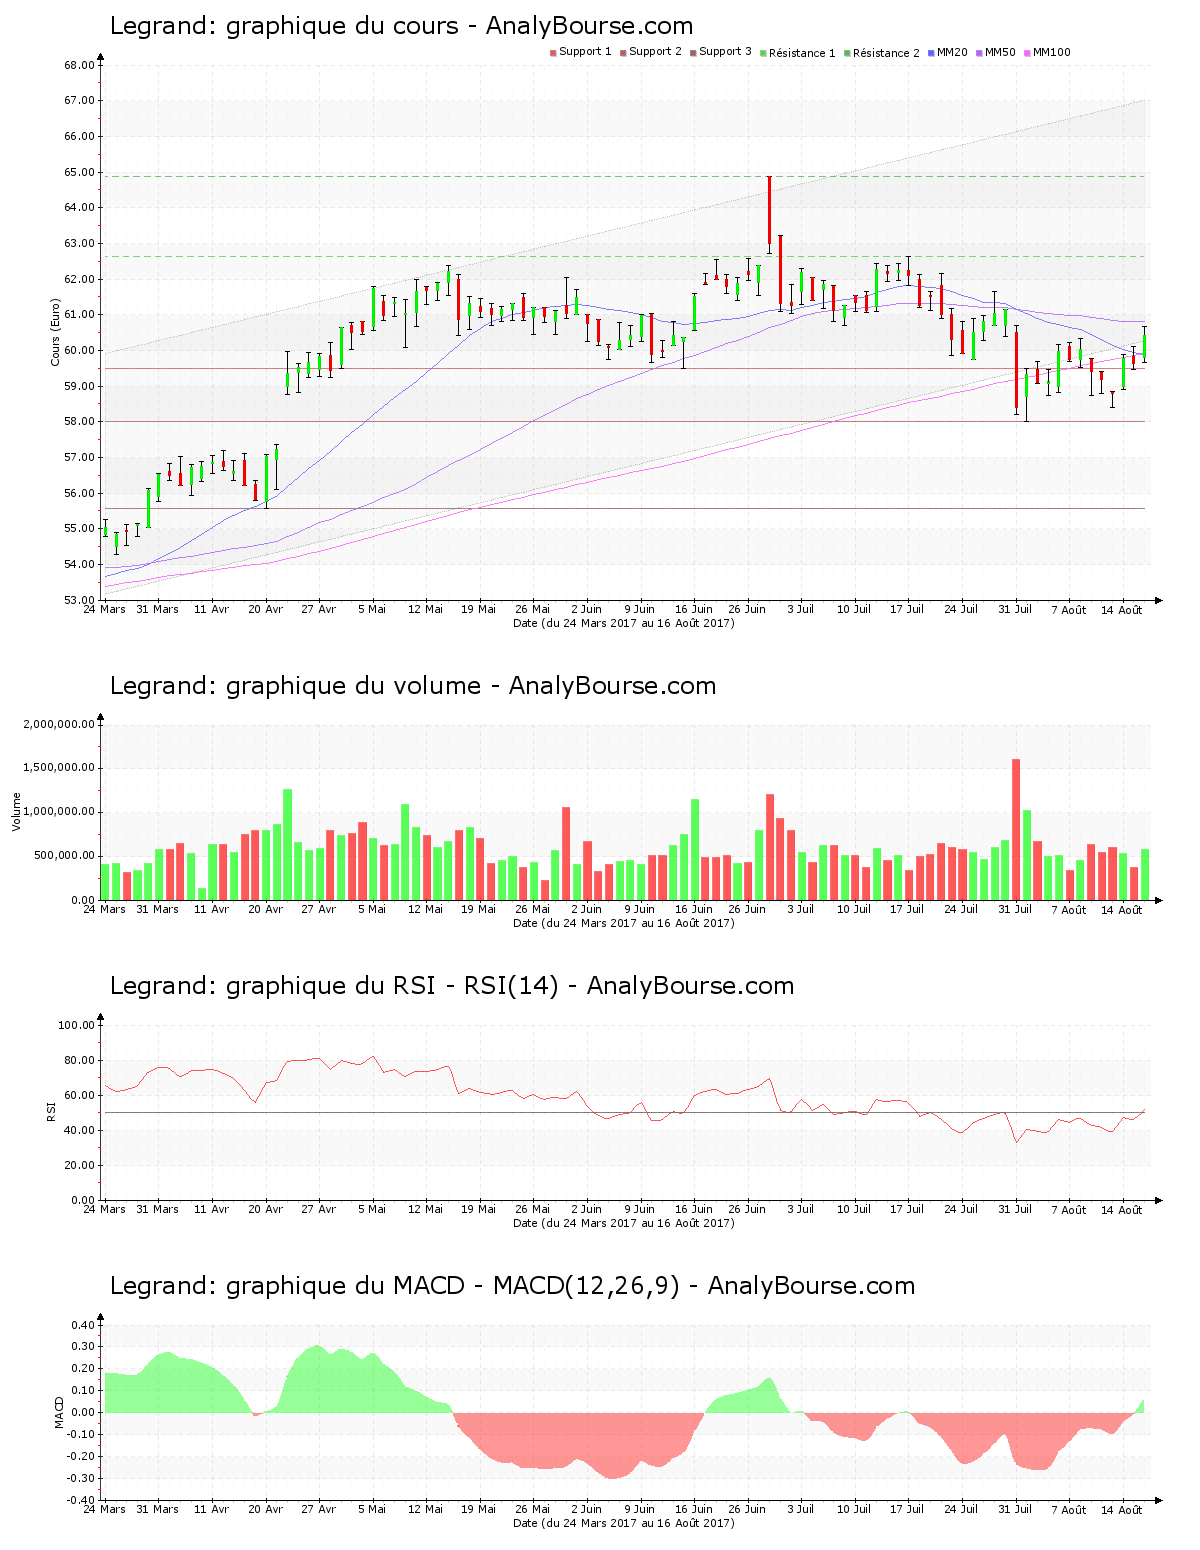Click the 65.00 value on price axis
The height and width of the screenshot is (1550, 1200).
point(79,172)
